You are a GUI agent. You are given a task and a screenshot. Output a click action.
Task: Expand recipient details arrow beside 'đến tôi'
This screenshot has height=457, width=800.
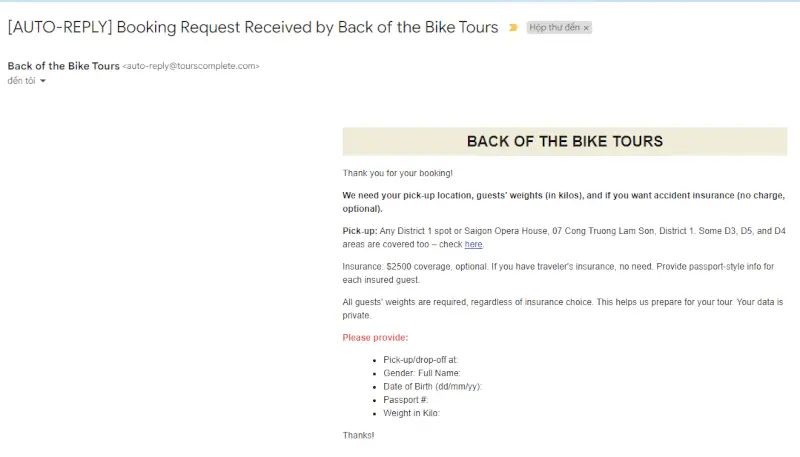[x=43, y=81]
